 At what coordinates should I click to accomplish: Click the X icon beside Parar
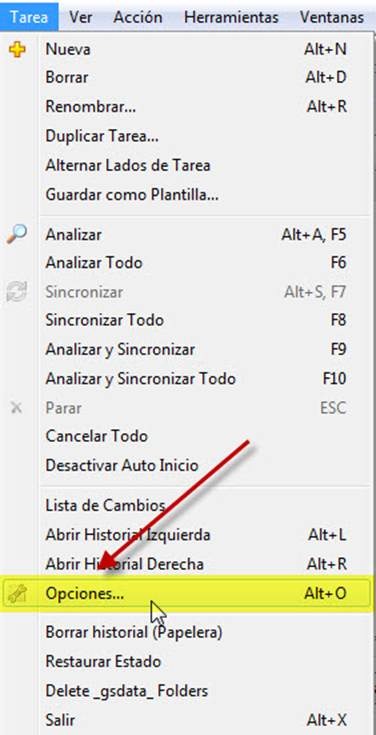point(16,408)
